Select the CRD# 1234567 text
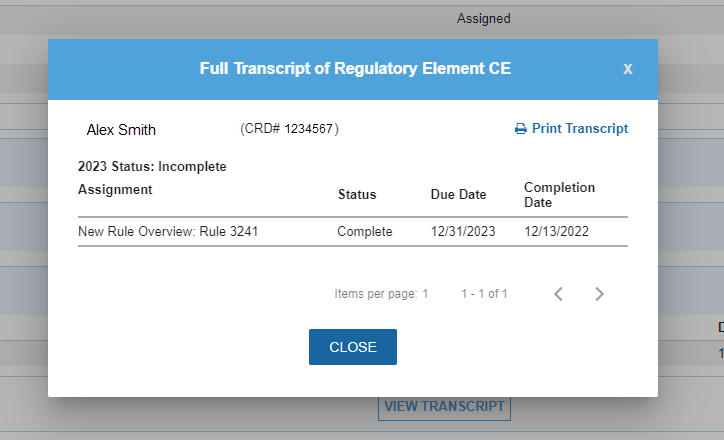 (289, 129)
